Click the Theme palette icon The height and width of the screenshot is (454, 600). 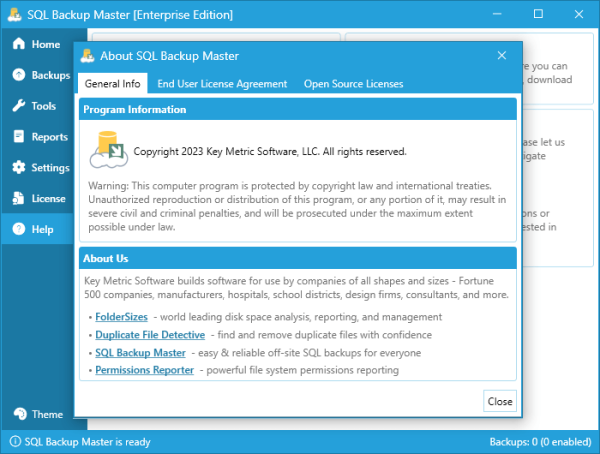pyautogui.click(x=20, y=414)
